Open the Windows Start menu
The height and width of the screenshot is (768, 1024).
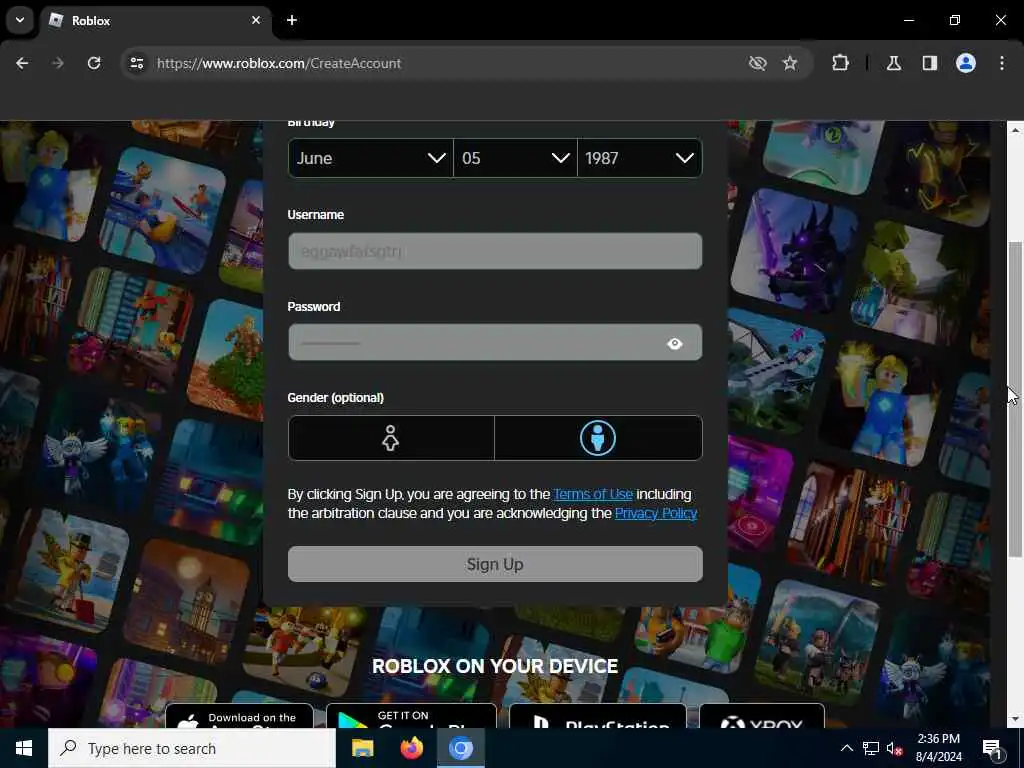(x=24, y=748)
